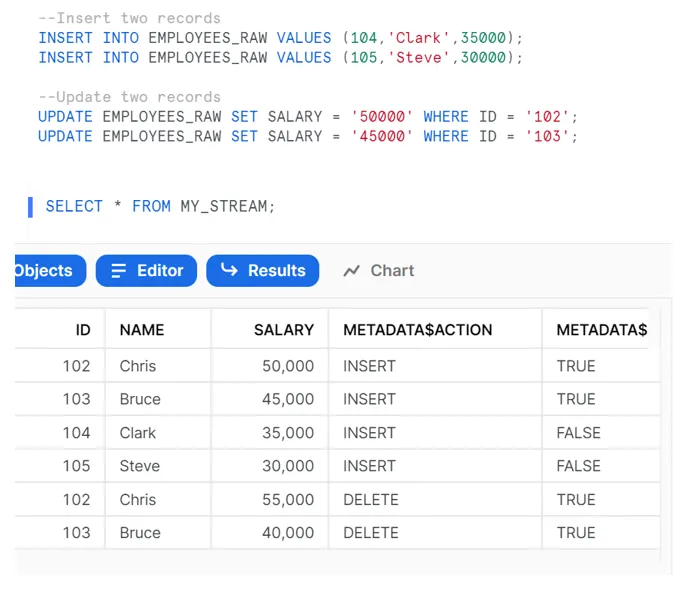
Task: Click the SALARY column header
Action: tap(284, 330)
